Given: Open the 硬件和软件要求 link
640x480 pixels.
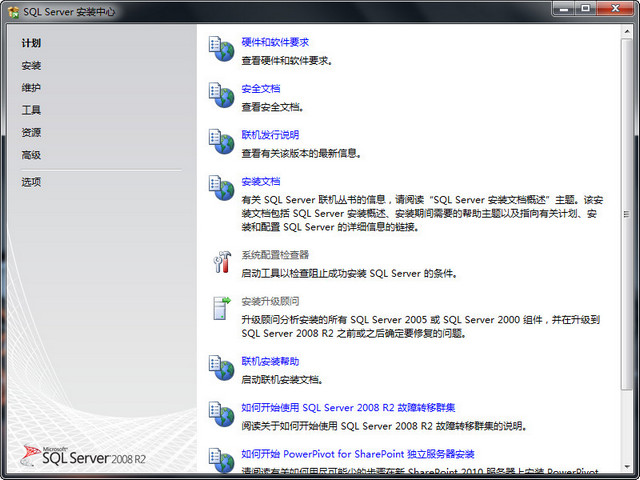Looking at the screenshot, I should point(275,43).
